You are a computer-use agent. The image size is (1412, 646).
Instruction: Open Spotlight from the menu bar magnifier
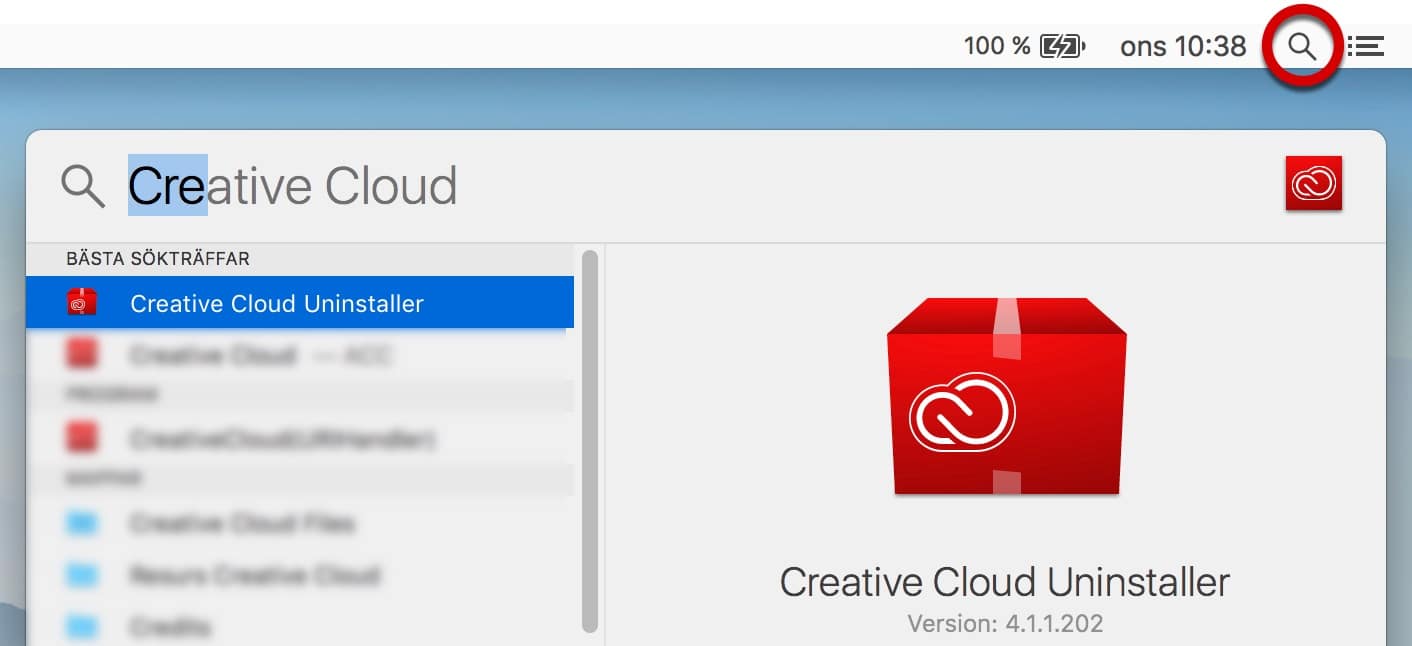pos(1302,46)
